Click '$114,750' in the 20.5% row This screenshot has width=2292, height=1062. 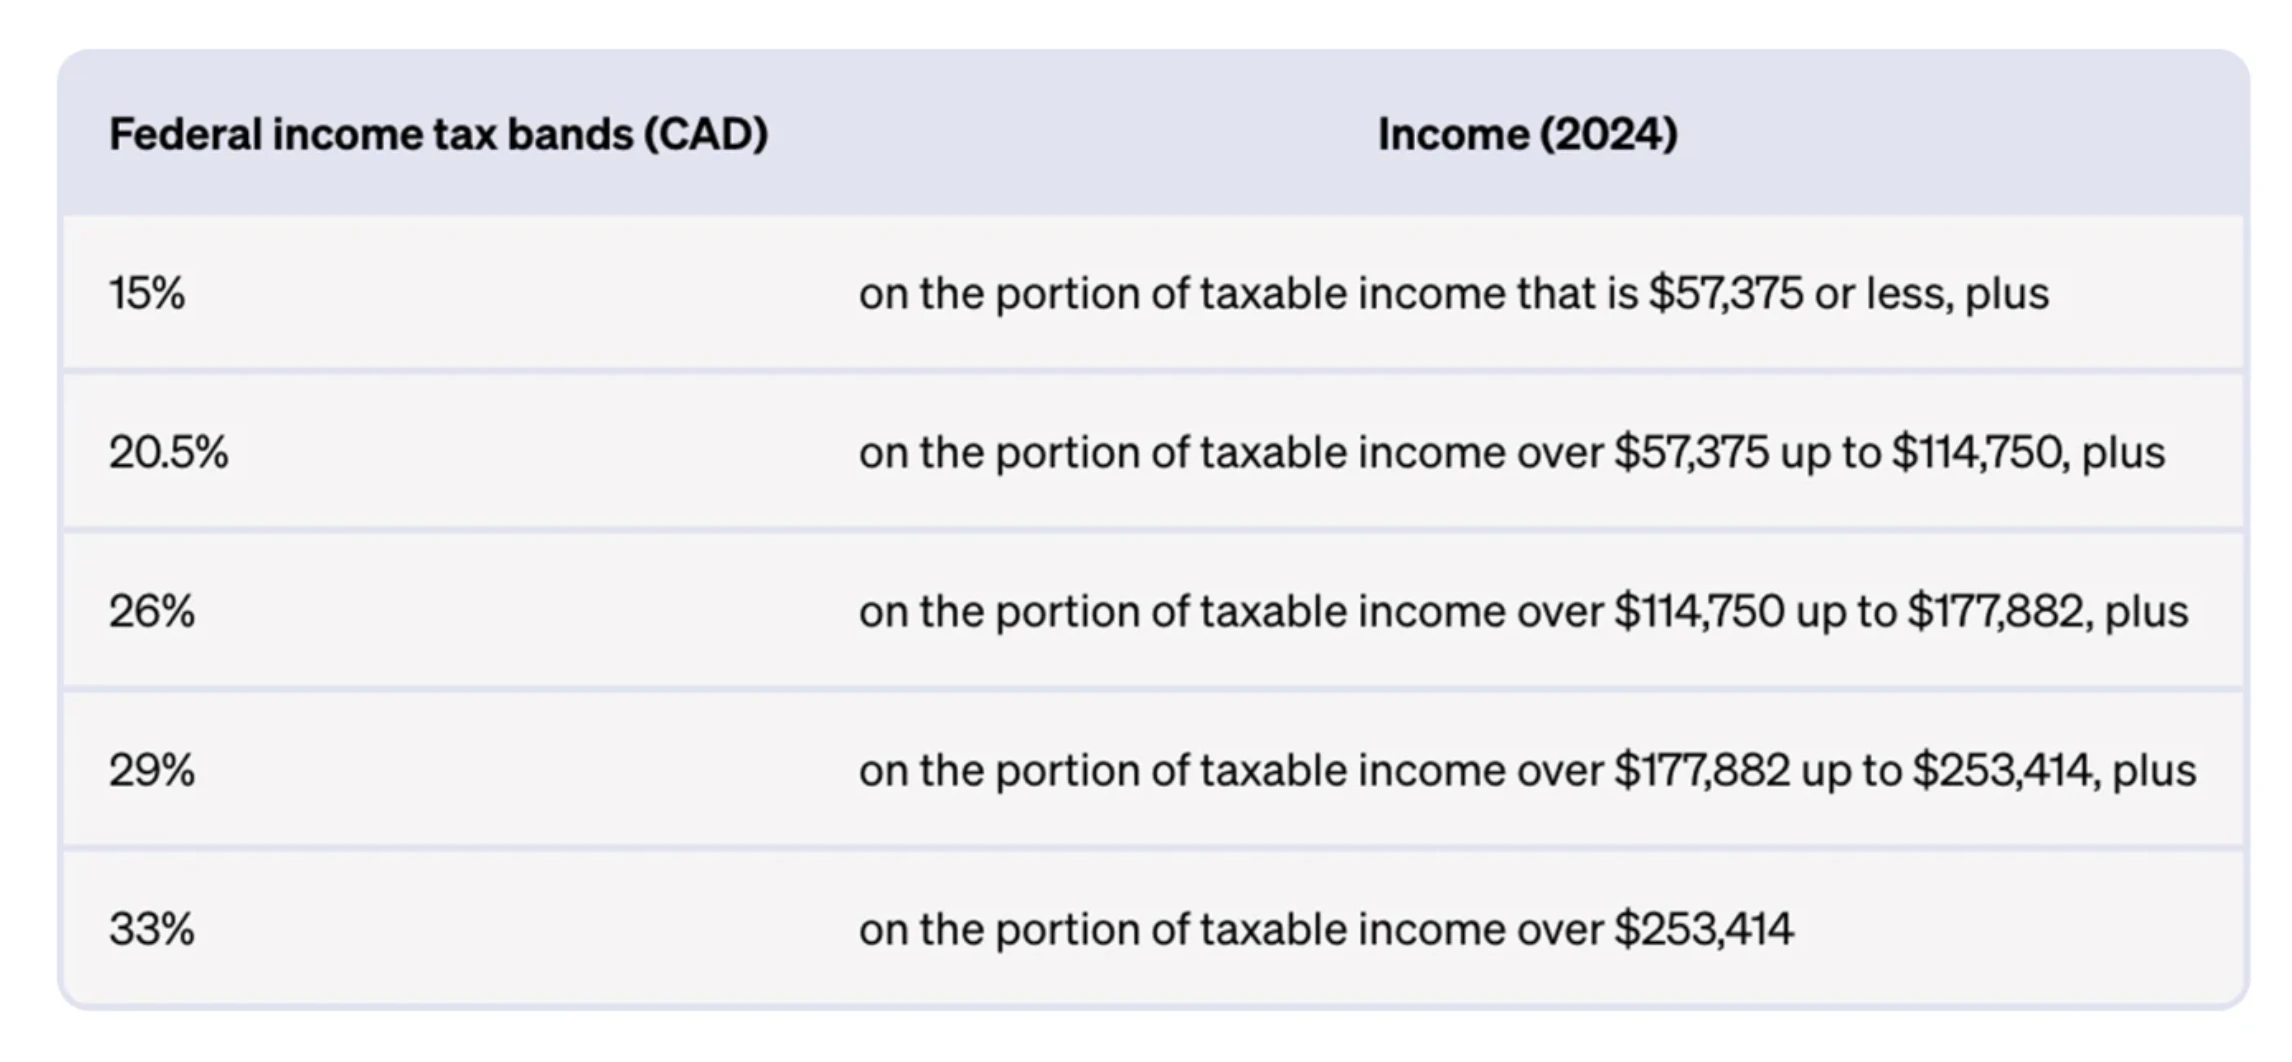1979,452
